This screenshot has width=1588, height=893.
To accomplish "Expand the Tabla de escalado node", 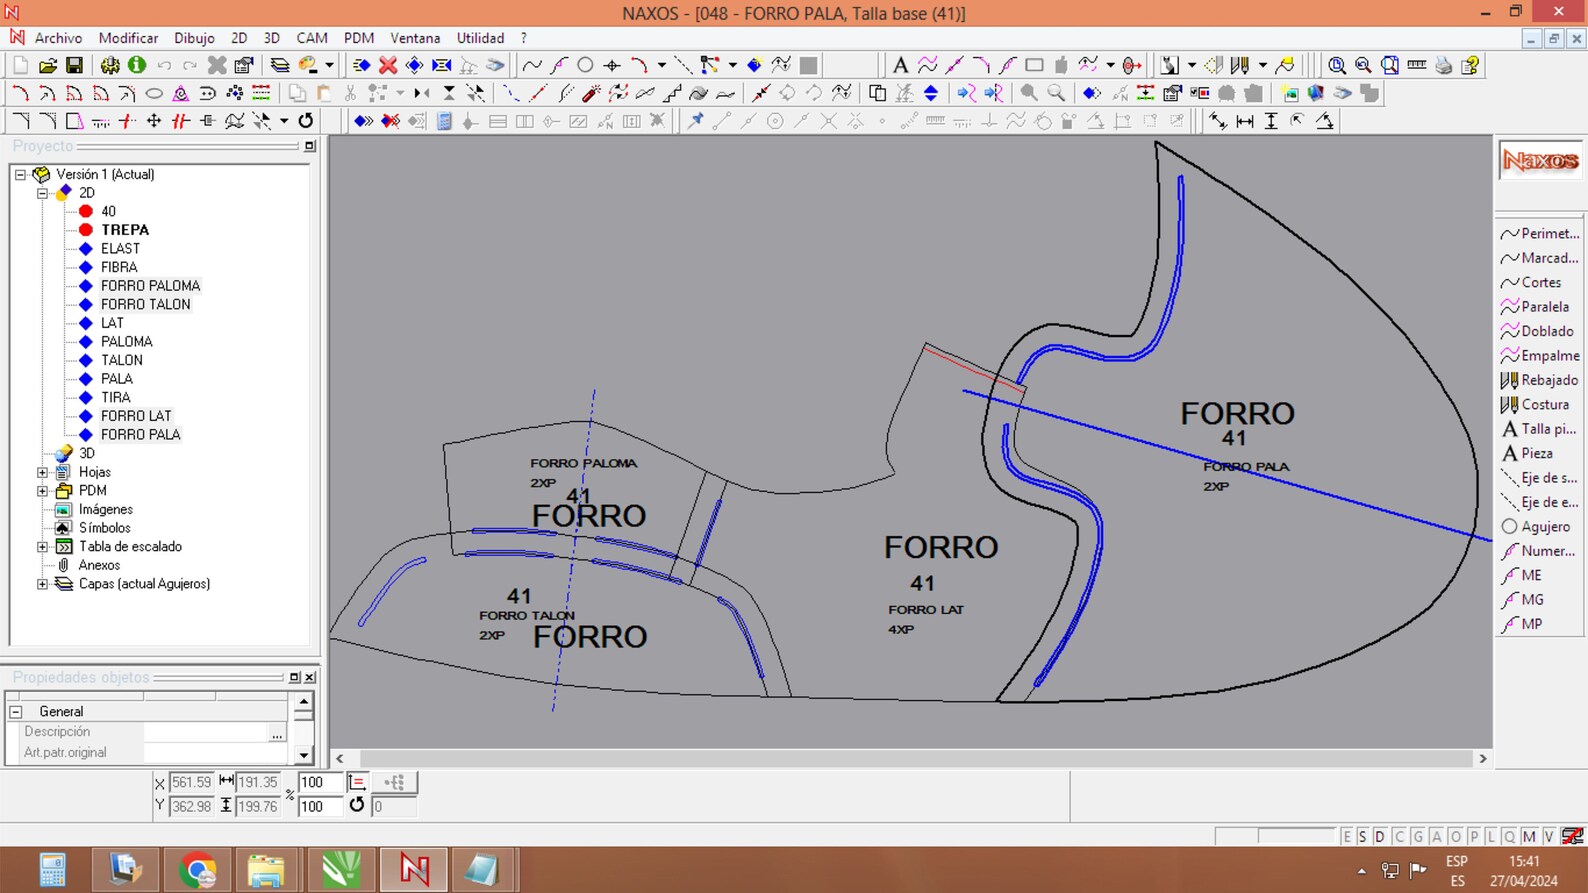I will 43,547.
